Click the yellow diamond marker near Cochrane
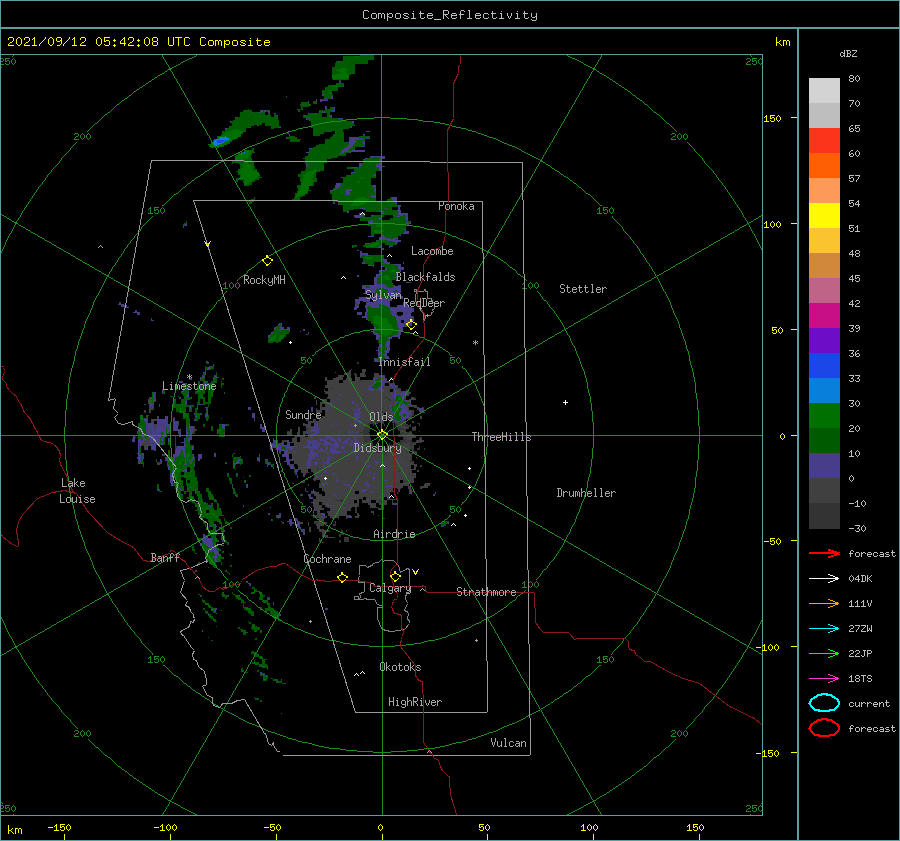This screenshot has height=841, width=900. 343,577
